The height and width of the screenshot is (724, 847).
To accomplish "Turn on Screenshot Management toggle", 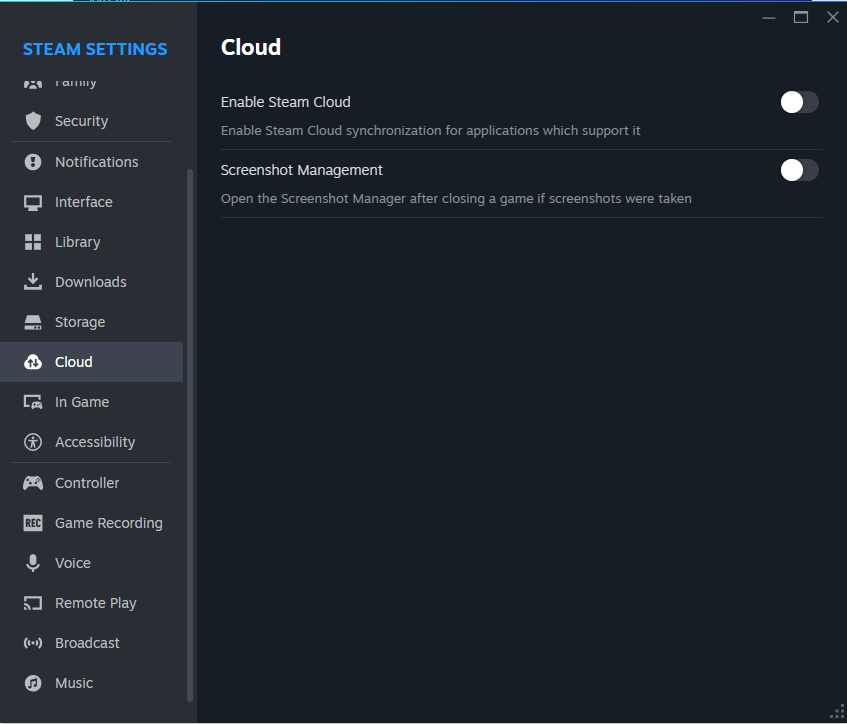I will (799, 170).
